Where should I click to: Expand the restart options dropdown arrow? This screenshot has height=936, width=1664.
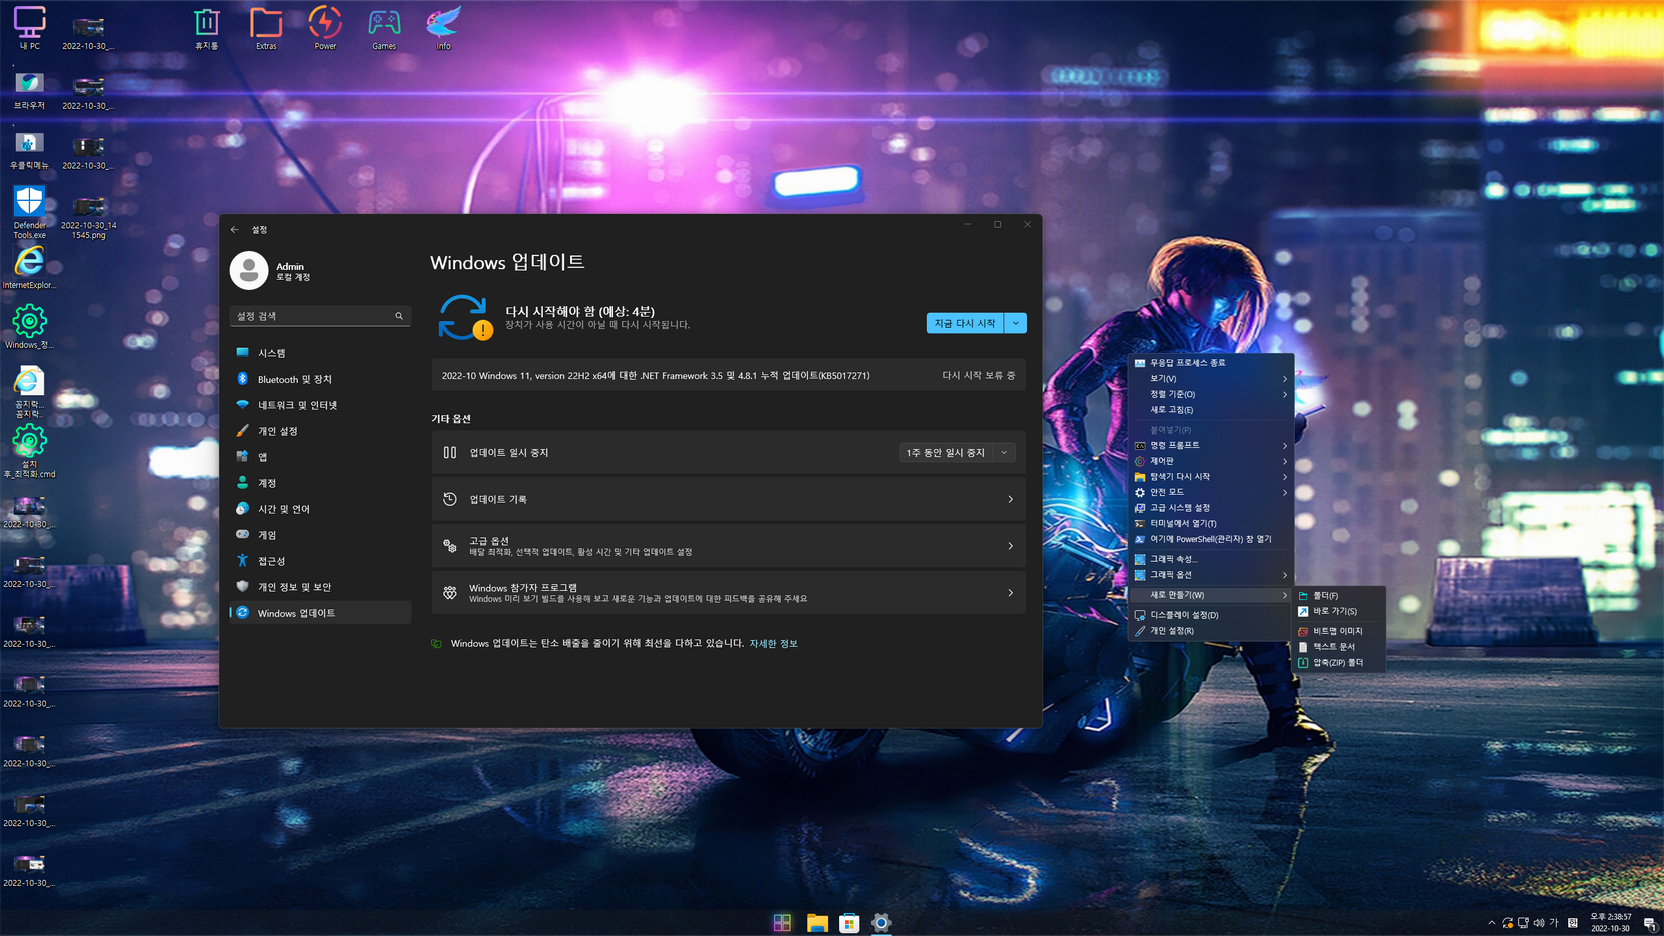point(1016,323)
